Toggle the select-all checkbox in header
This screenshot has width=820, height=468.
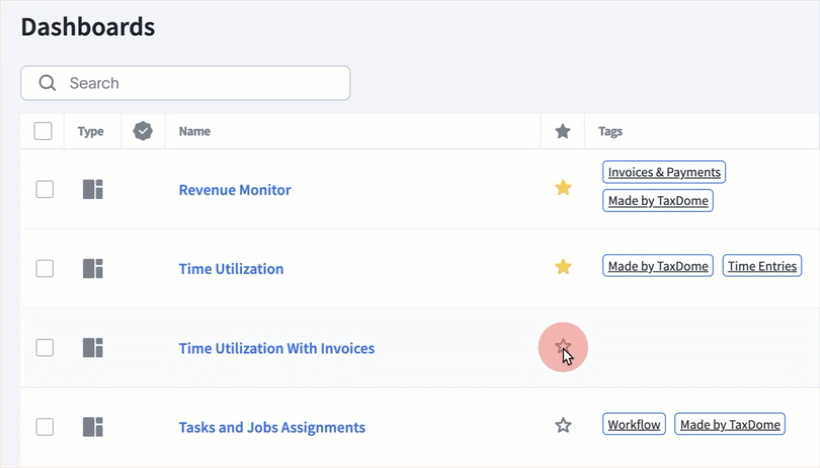click(43, 131)
